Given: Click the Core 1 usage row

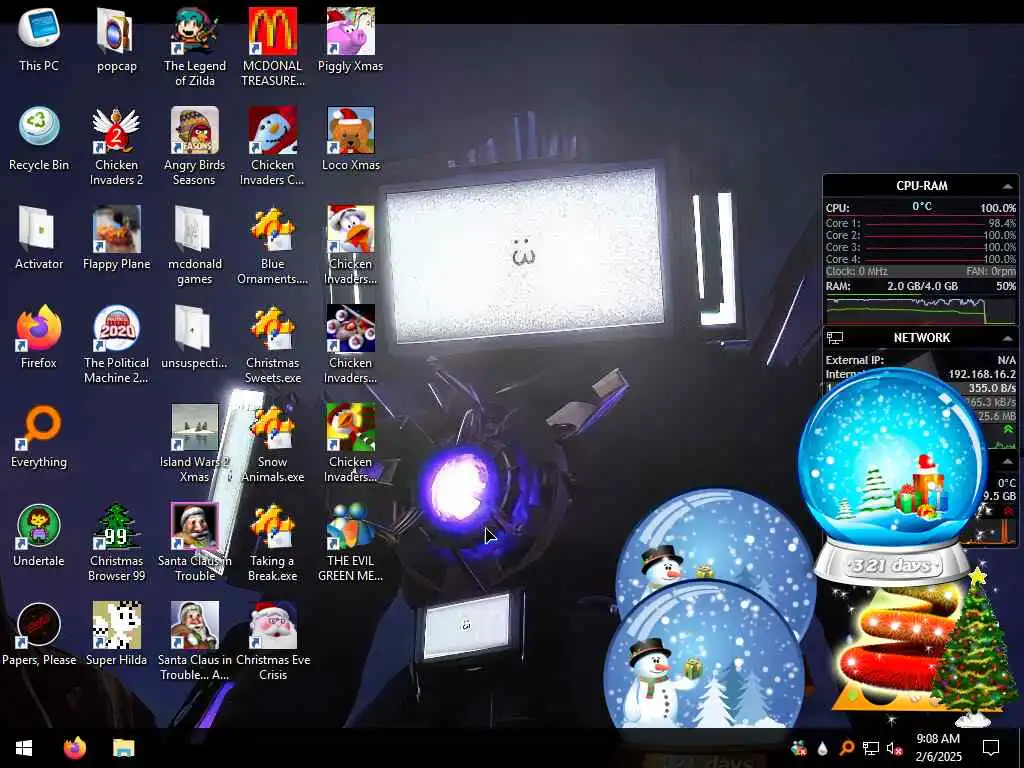Looking at the screenshot, I should click(921, 223).
